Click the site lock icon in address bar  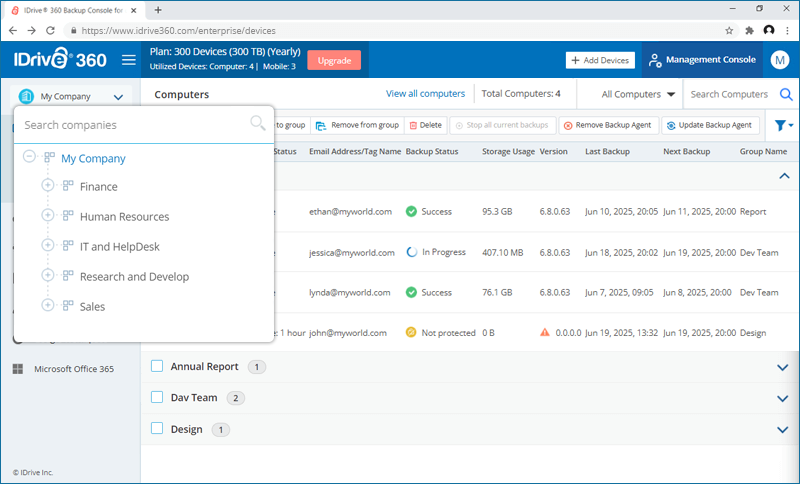point(73,31)
